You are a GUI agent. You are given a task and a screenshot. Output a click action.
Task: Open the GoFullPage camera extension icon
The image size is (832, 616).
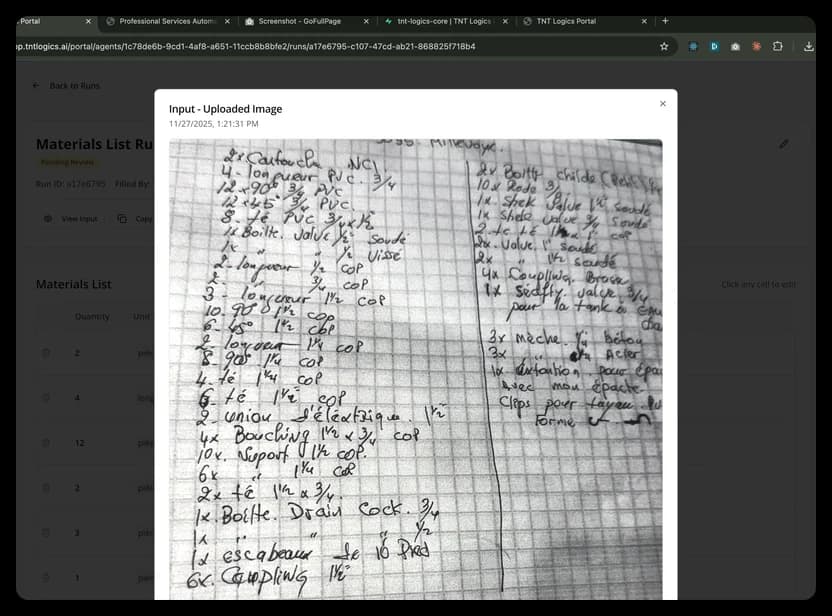[x=735, y=46]
